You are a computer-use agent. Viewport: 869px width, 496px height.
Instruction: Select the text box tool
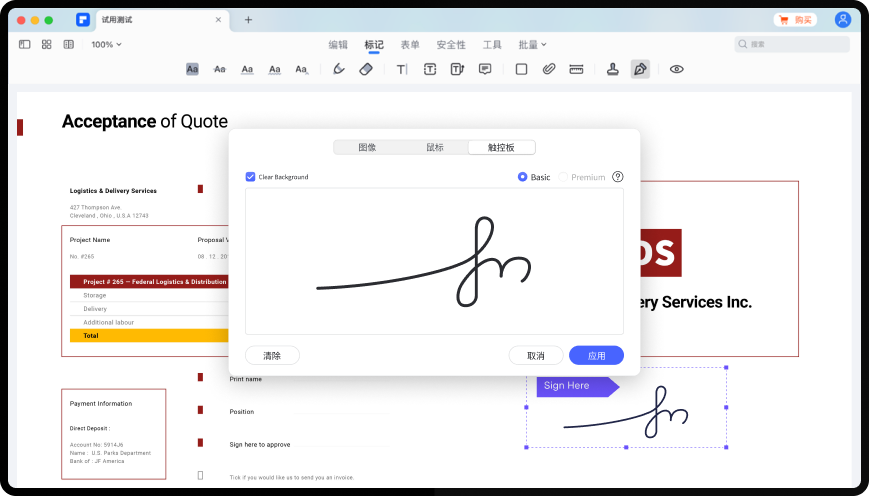pyautogui.click(x=430, y=69)
